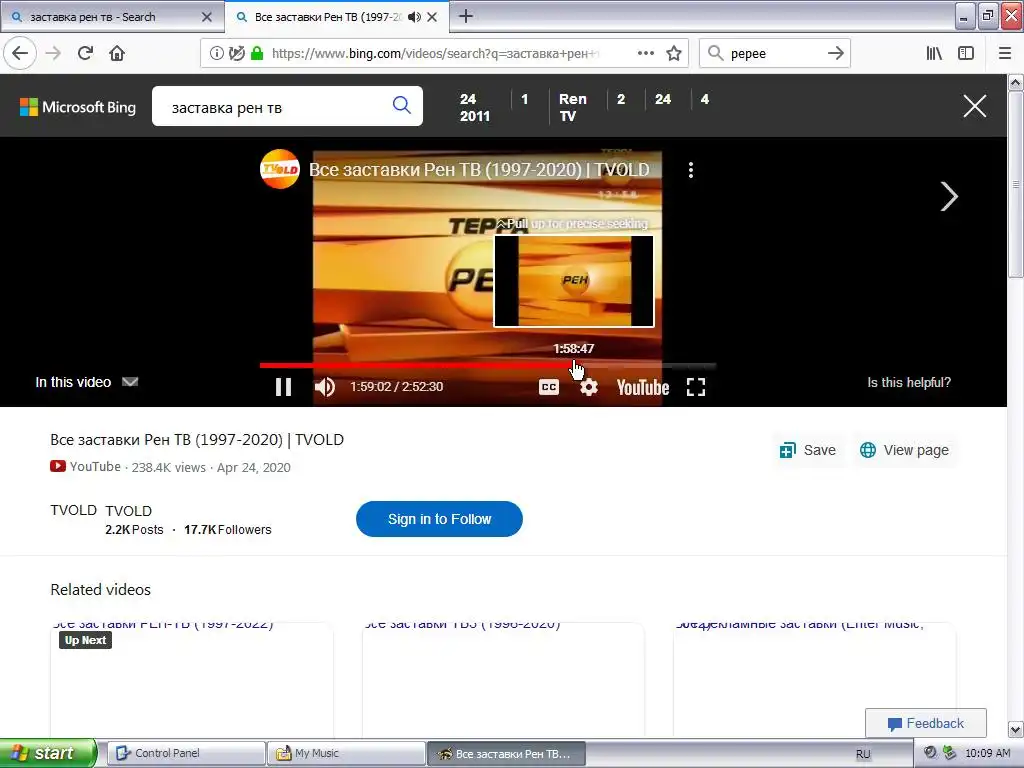1024x768 pixels.
Task: Click Sign in to Follow button
Action: [439, 519]
